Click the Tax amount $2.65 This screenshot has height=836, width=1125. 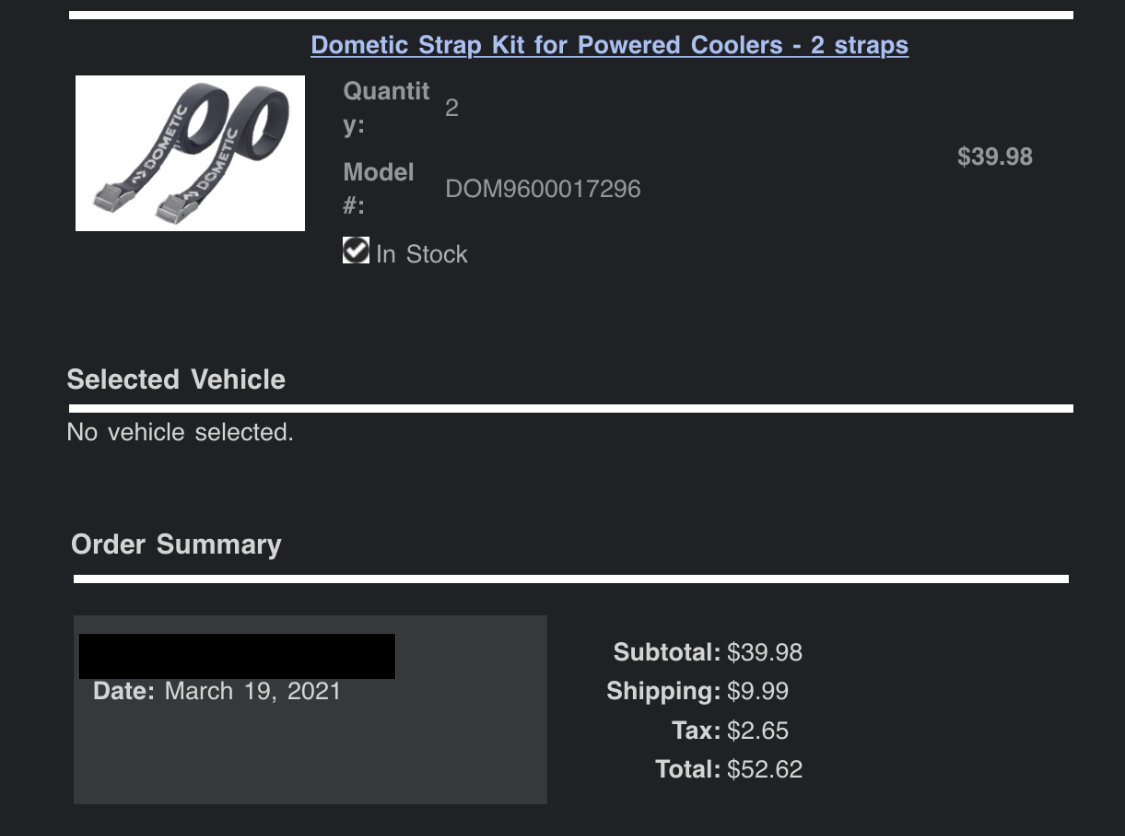(x=757, y=731)
